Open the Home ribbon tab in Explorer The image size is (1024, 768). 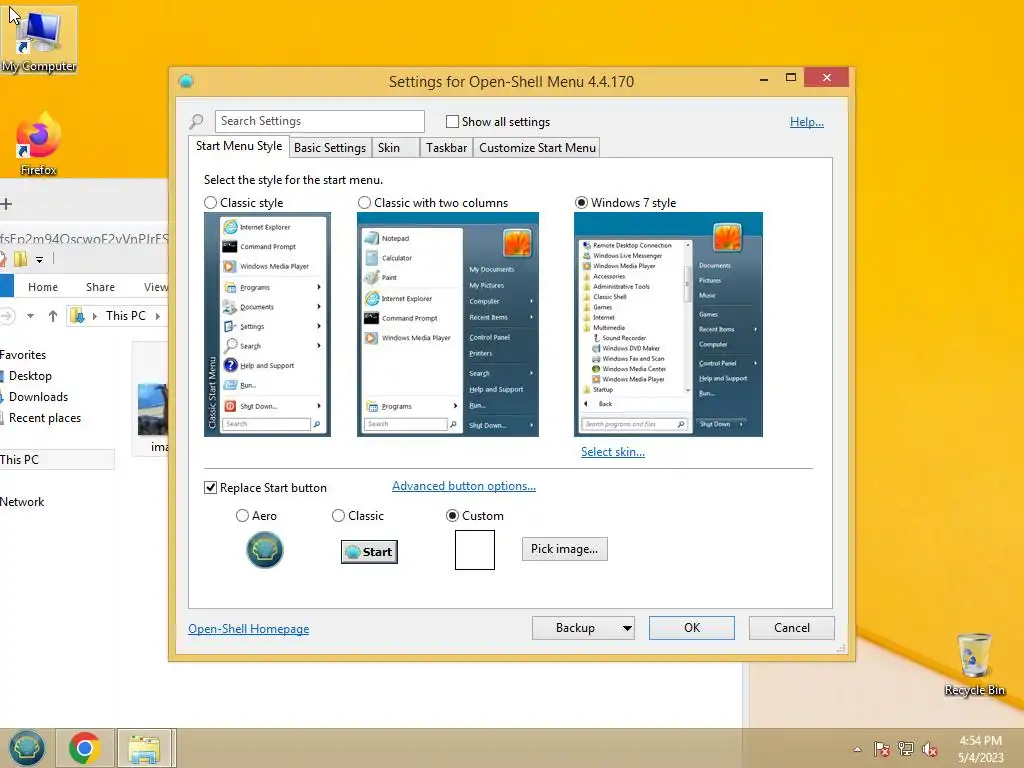pyautogui.click(x=43, y=287)
